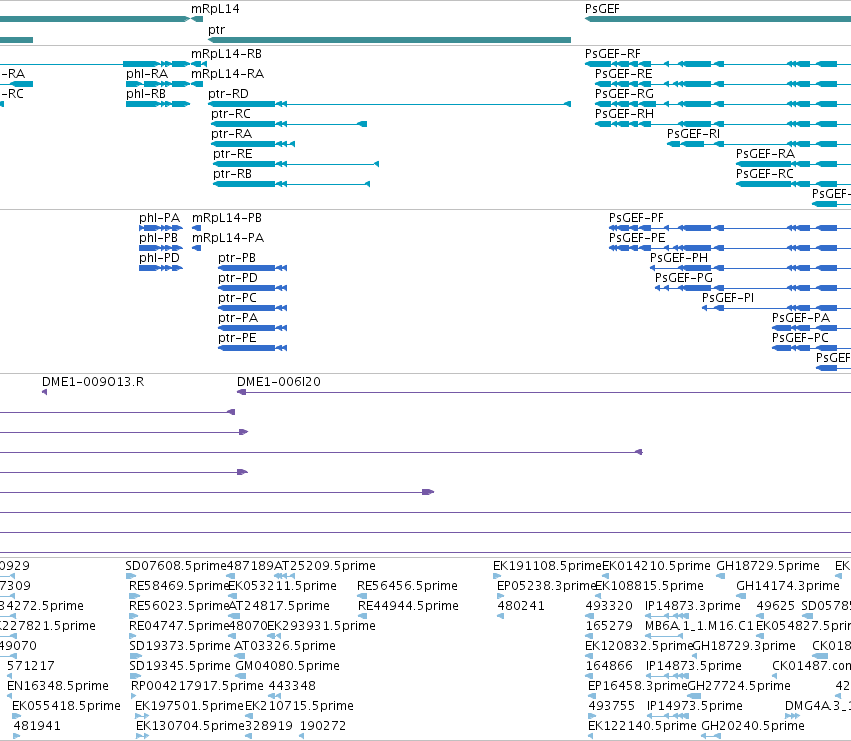Select the PsGEF-RE transcript label
The height and width of the screenshot is (741, 851).
click(624, 74)
